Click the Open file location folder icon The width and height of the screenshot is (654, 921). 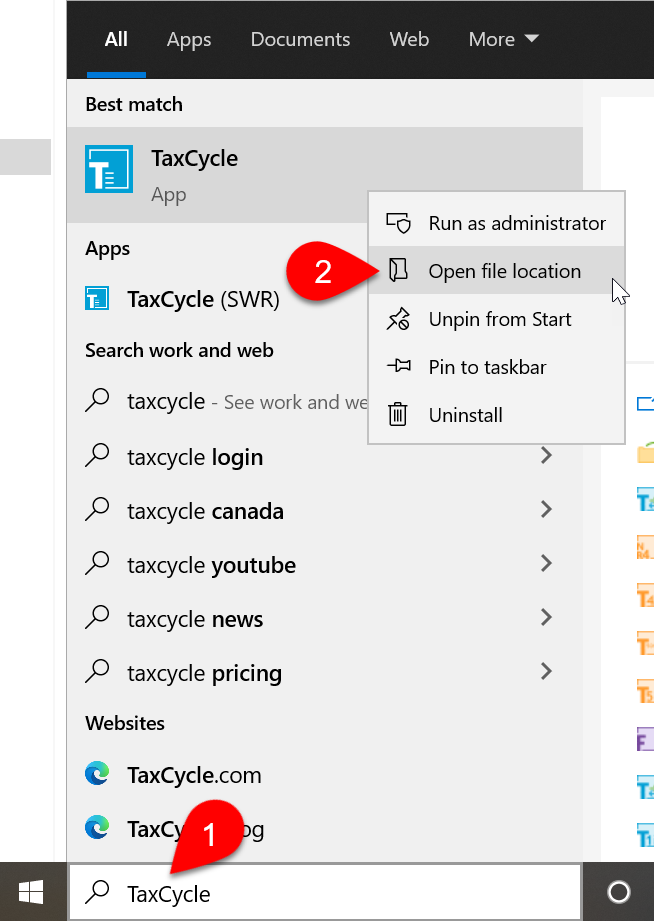click(x=398, y=270)
